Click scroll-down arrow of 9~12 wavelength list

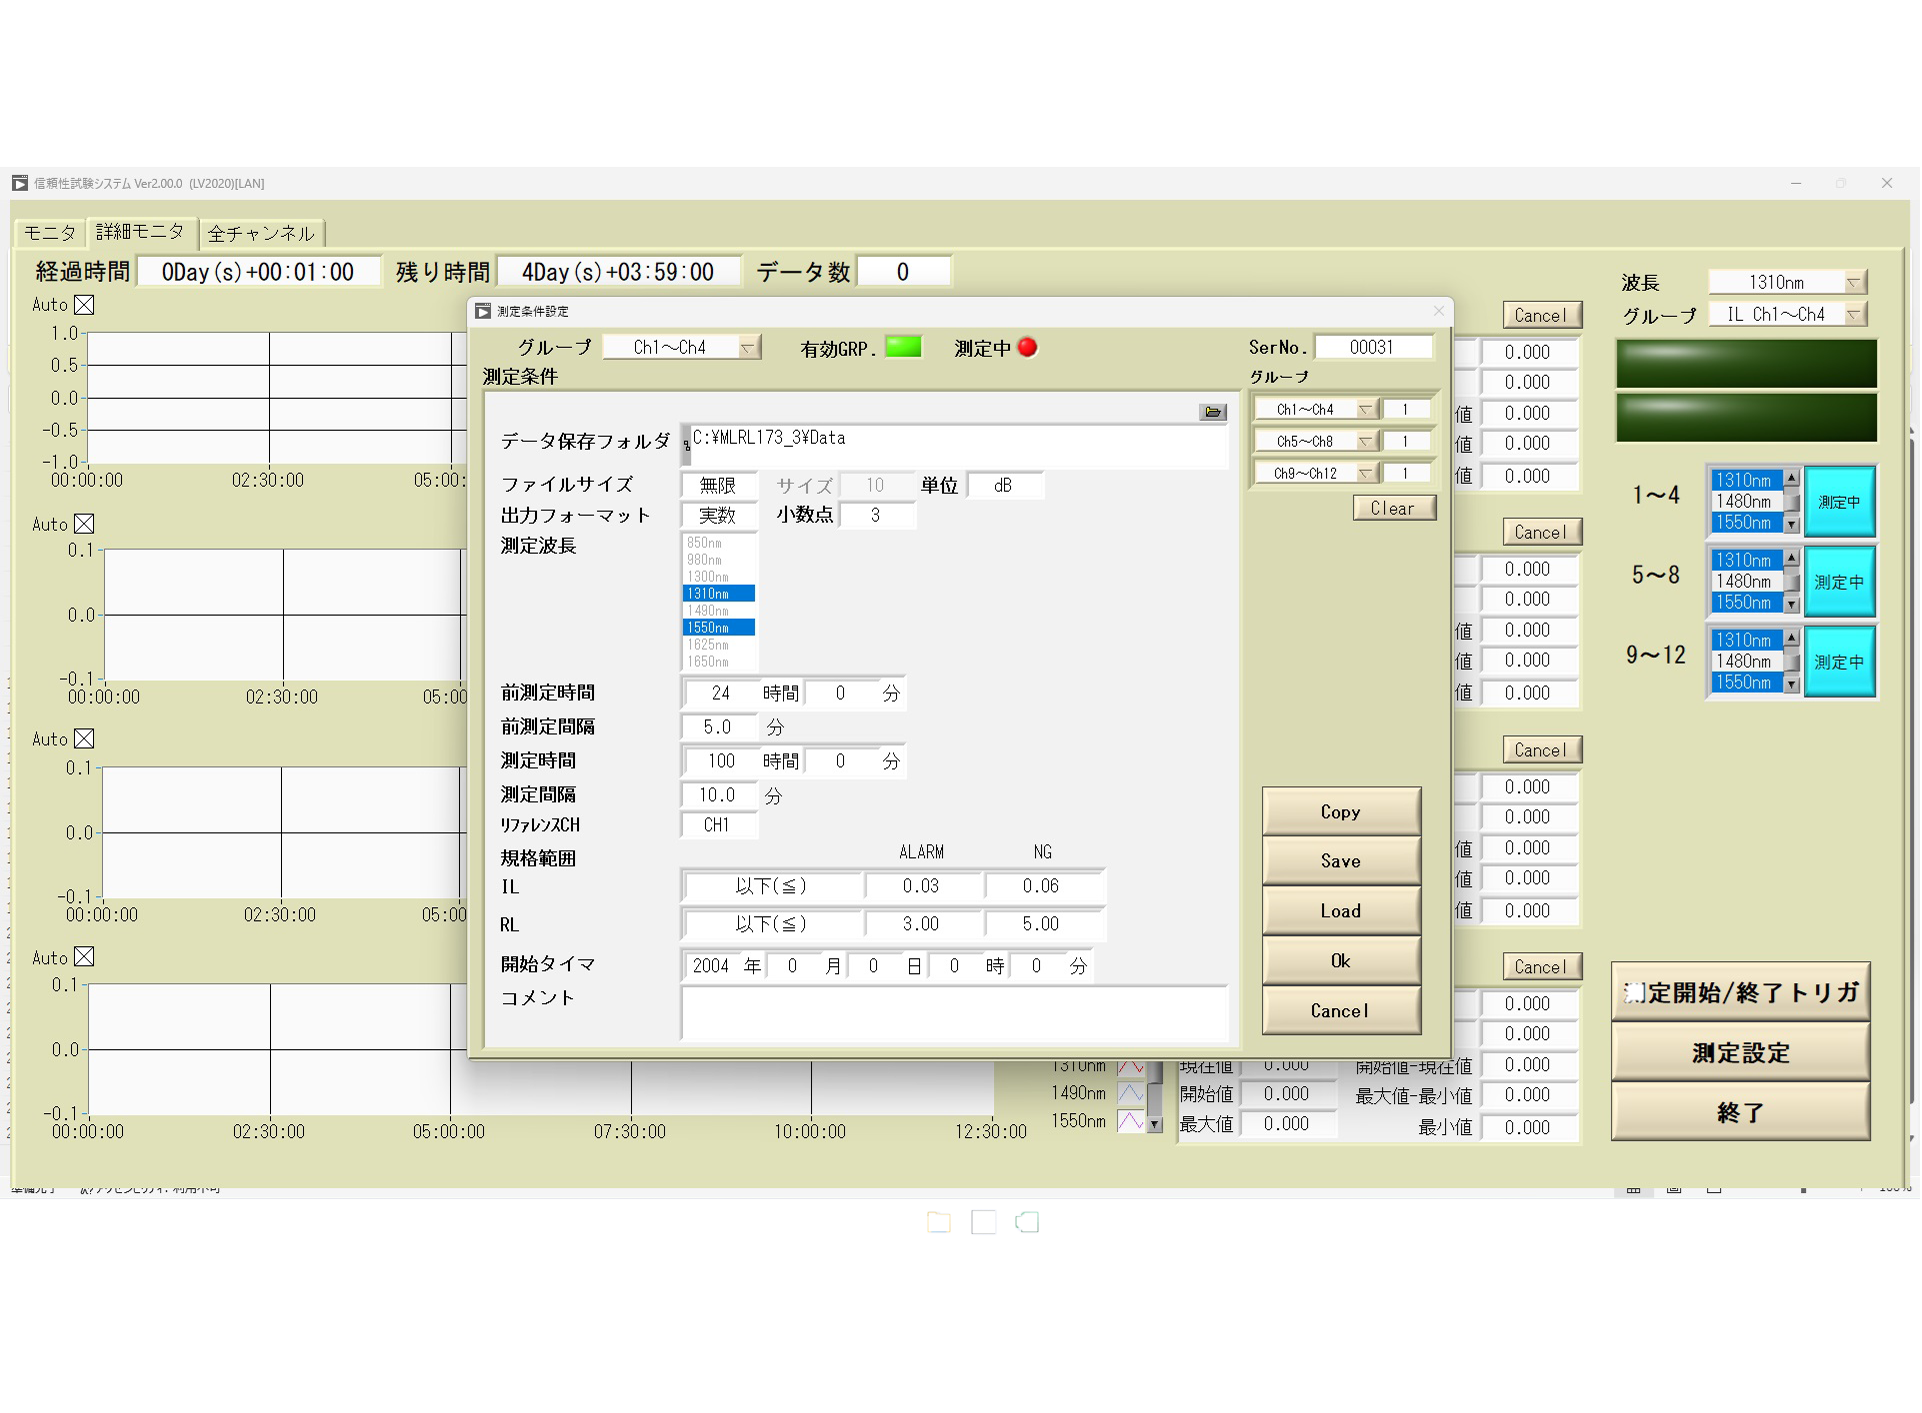tap(1792, 684)
